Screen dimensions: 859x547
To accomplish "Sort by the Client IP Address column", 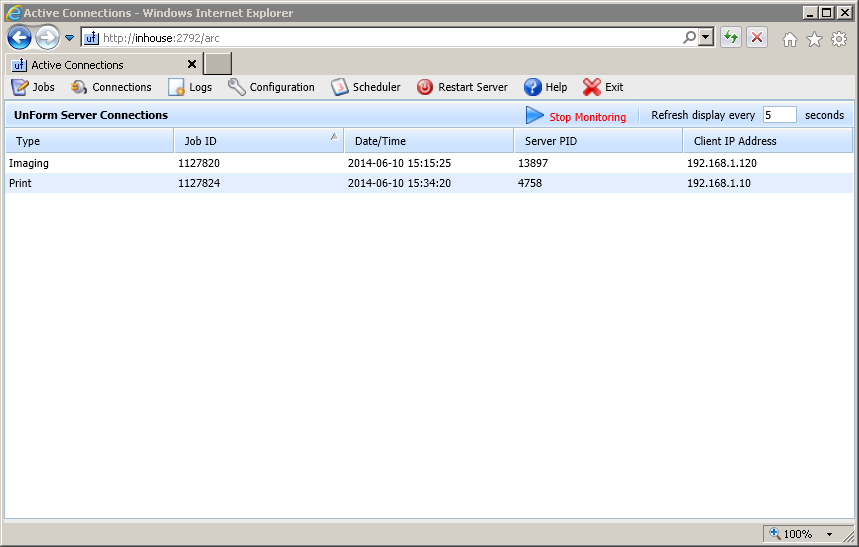I will [766, 141].
